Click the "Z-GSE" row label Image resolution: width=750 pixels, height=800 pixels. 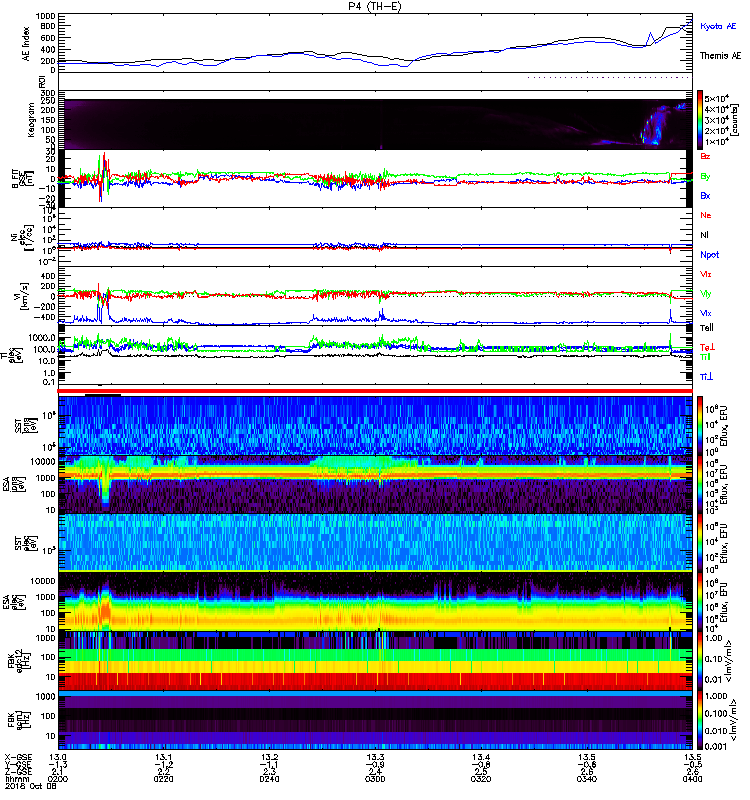[x=18, y=772]
